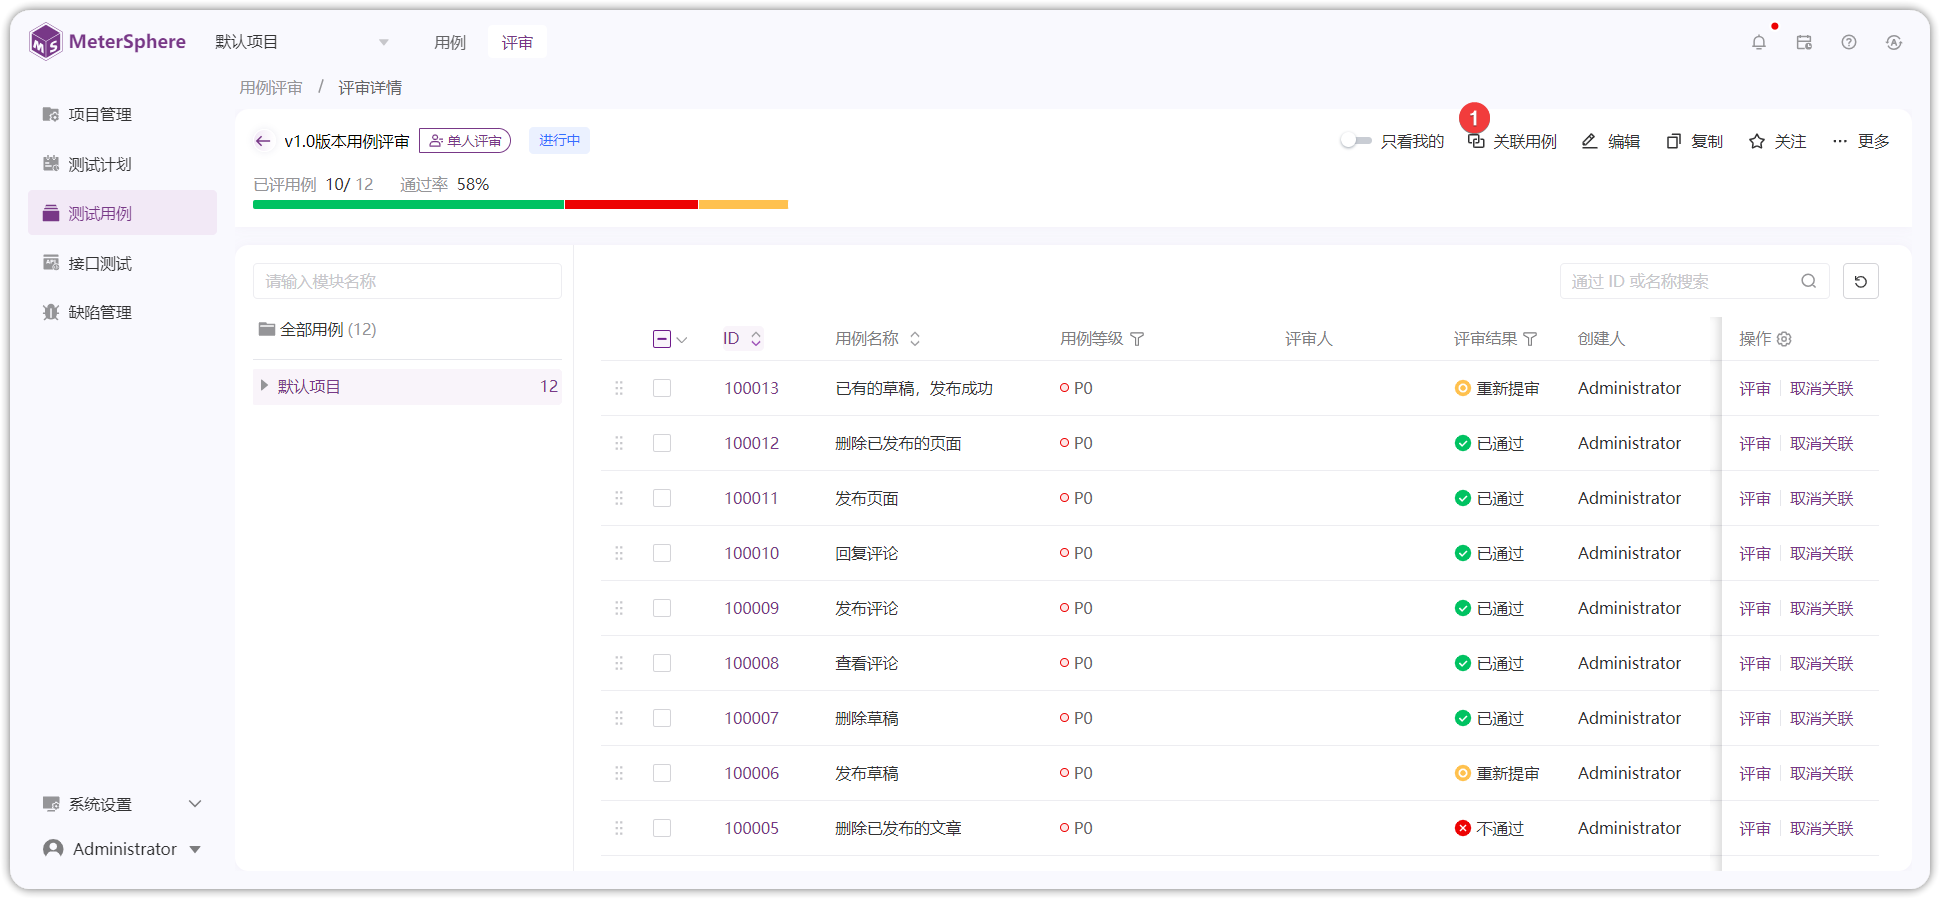Check the box for case 100011
This screenshot has height=899, width=1940.
tap(662, 498)
